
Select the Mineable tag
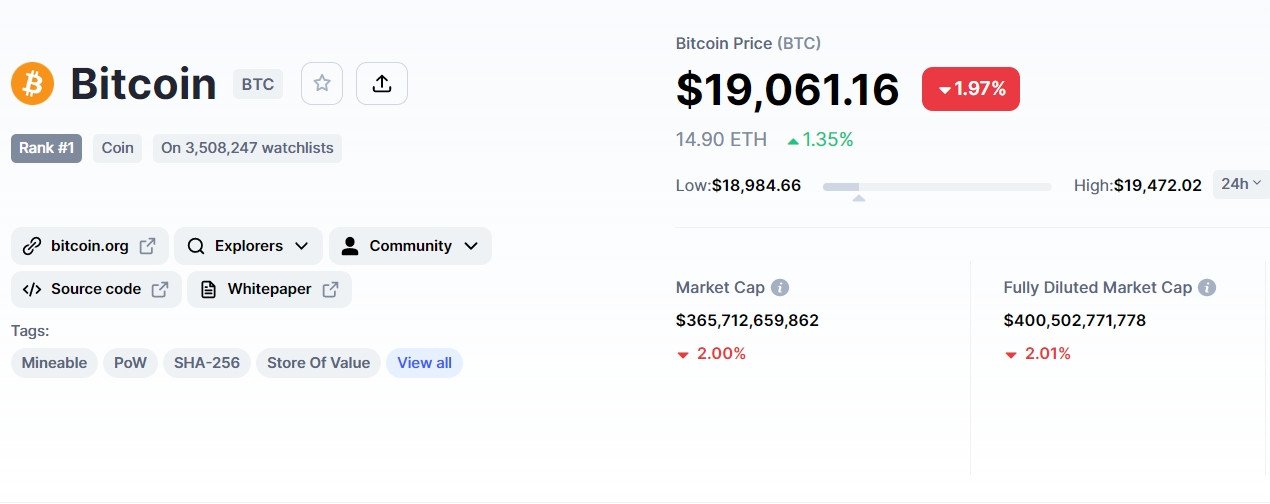54,363
